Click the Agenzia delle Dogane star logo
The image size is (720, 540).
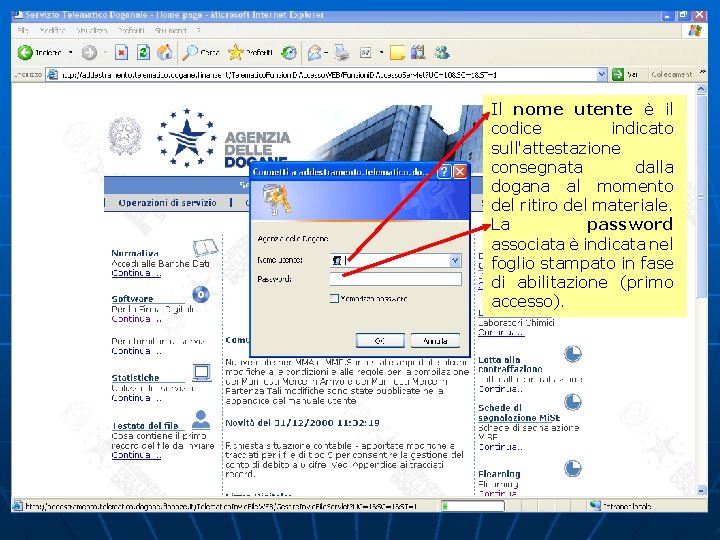[x=186, y=137]
